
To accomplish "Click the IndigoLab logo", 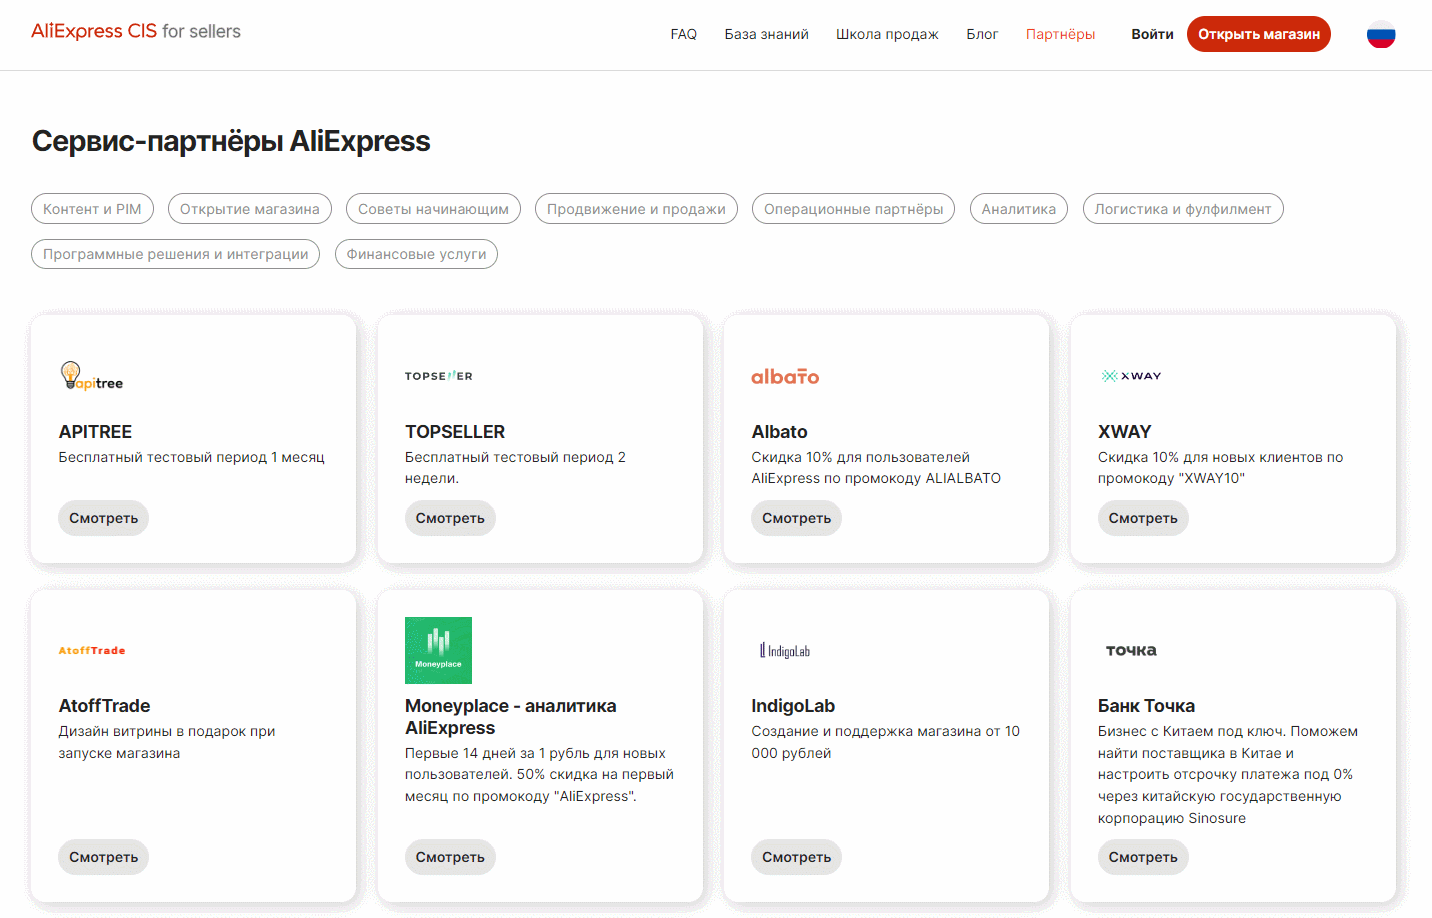I will click(x=785, y=651).
